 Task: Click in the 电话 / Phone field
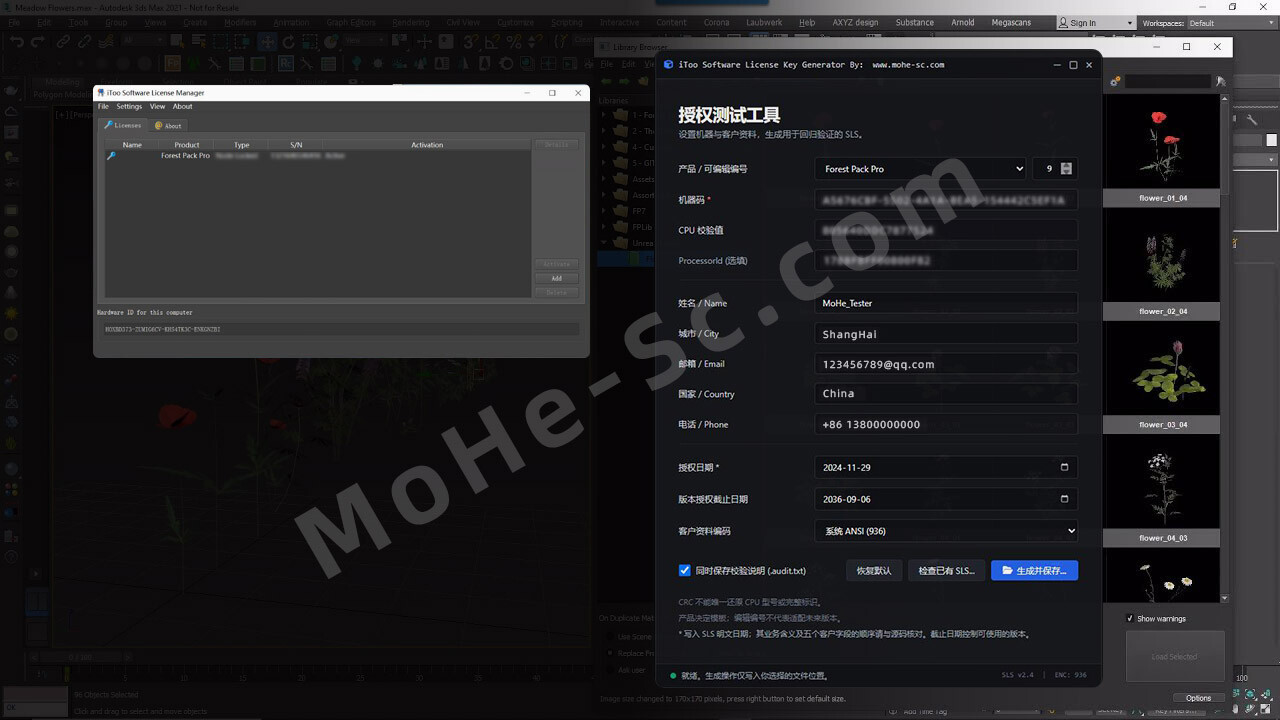click(x=946, y=424)
